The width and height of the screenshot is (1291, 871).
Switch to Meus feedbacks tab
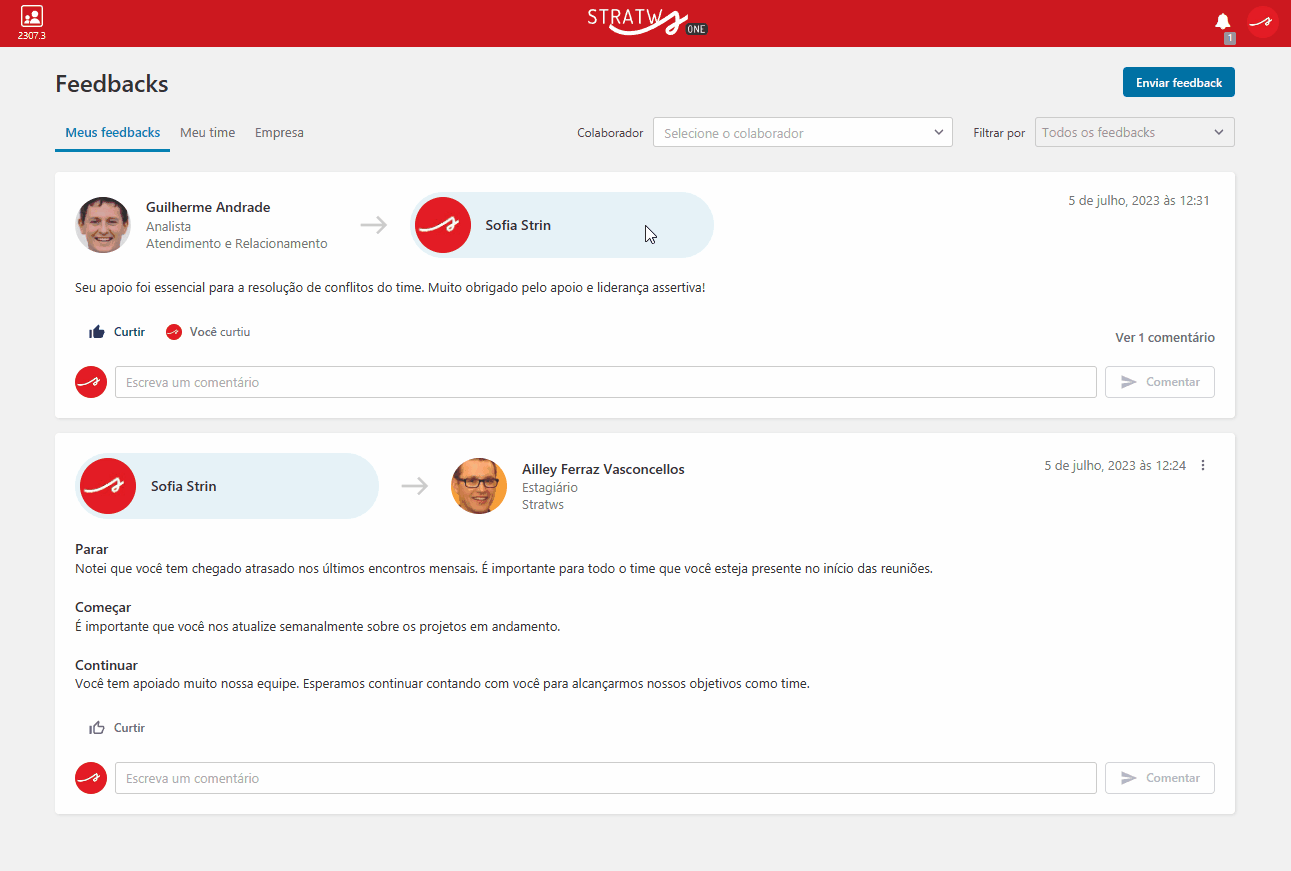click(112, 133)
